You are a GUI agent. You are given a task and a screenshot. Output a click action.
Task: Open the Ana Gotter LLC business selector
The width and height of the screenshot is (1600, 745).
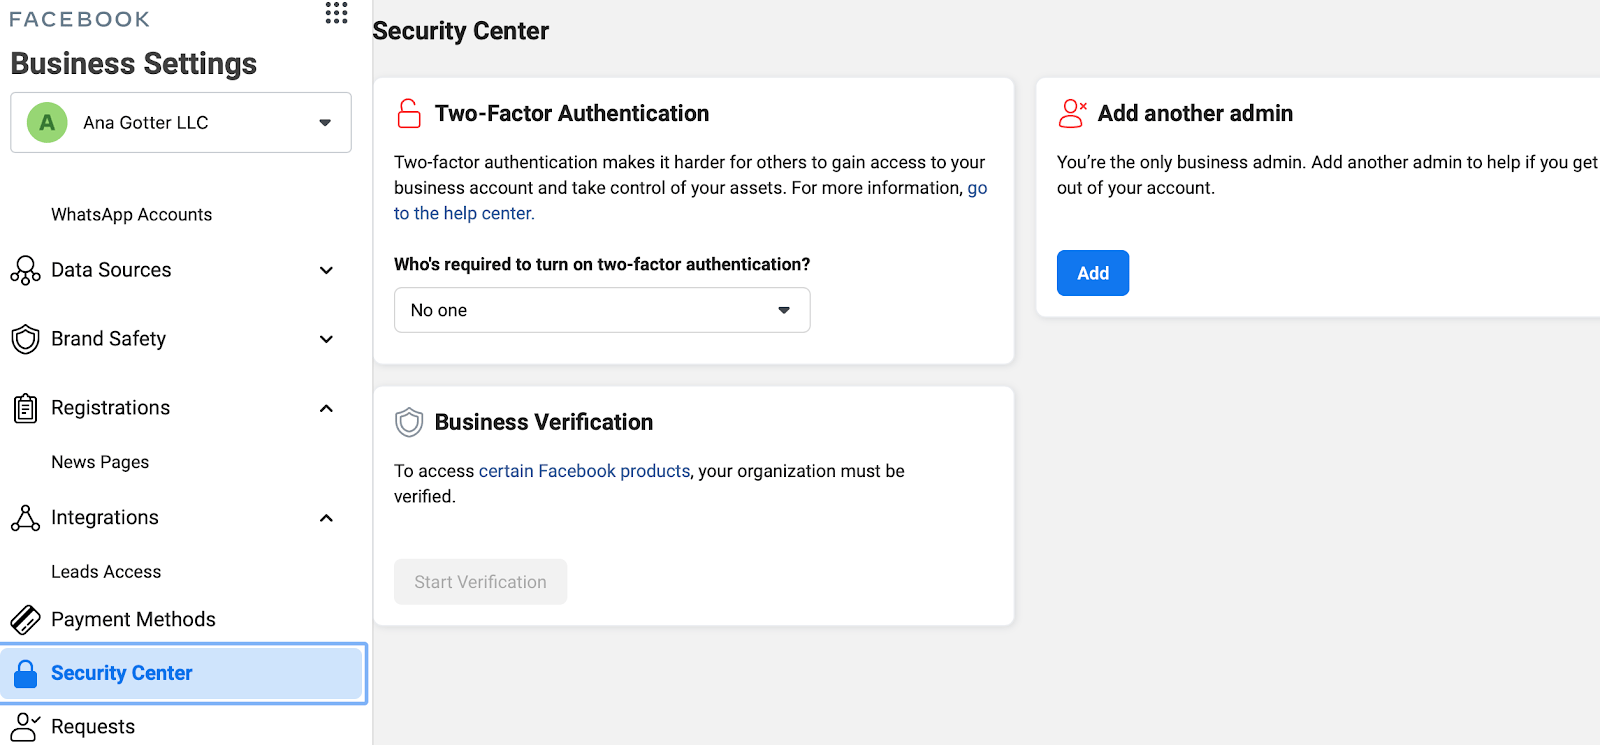pyautogui.click(x=181, y=123)
